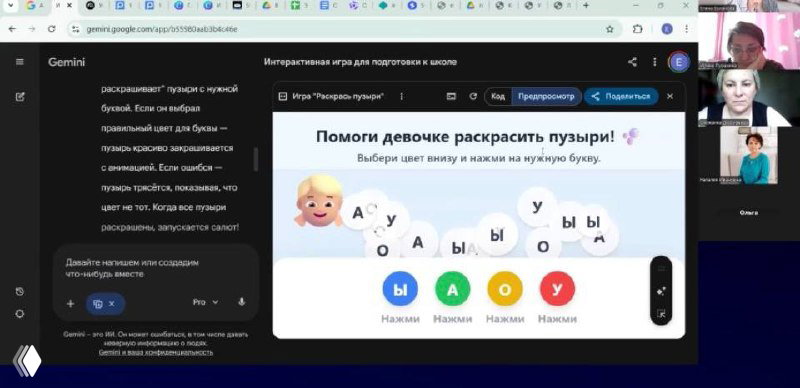Click the chat panel scrollbar thumb

click(256, 159)
